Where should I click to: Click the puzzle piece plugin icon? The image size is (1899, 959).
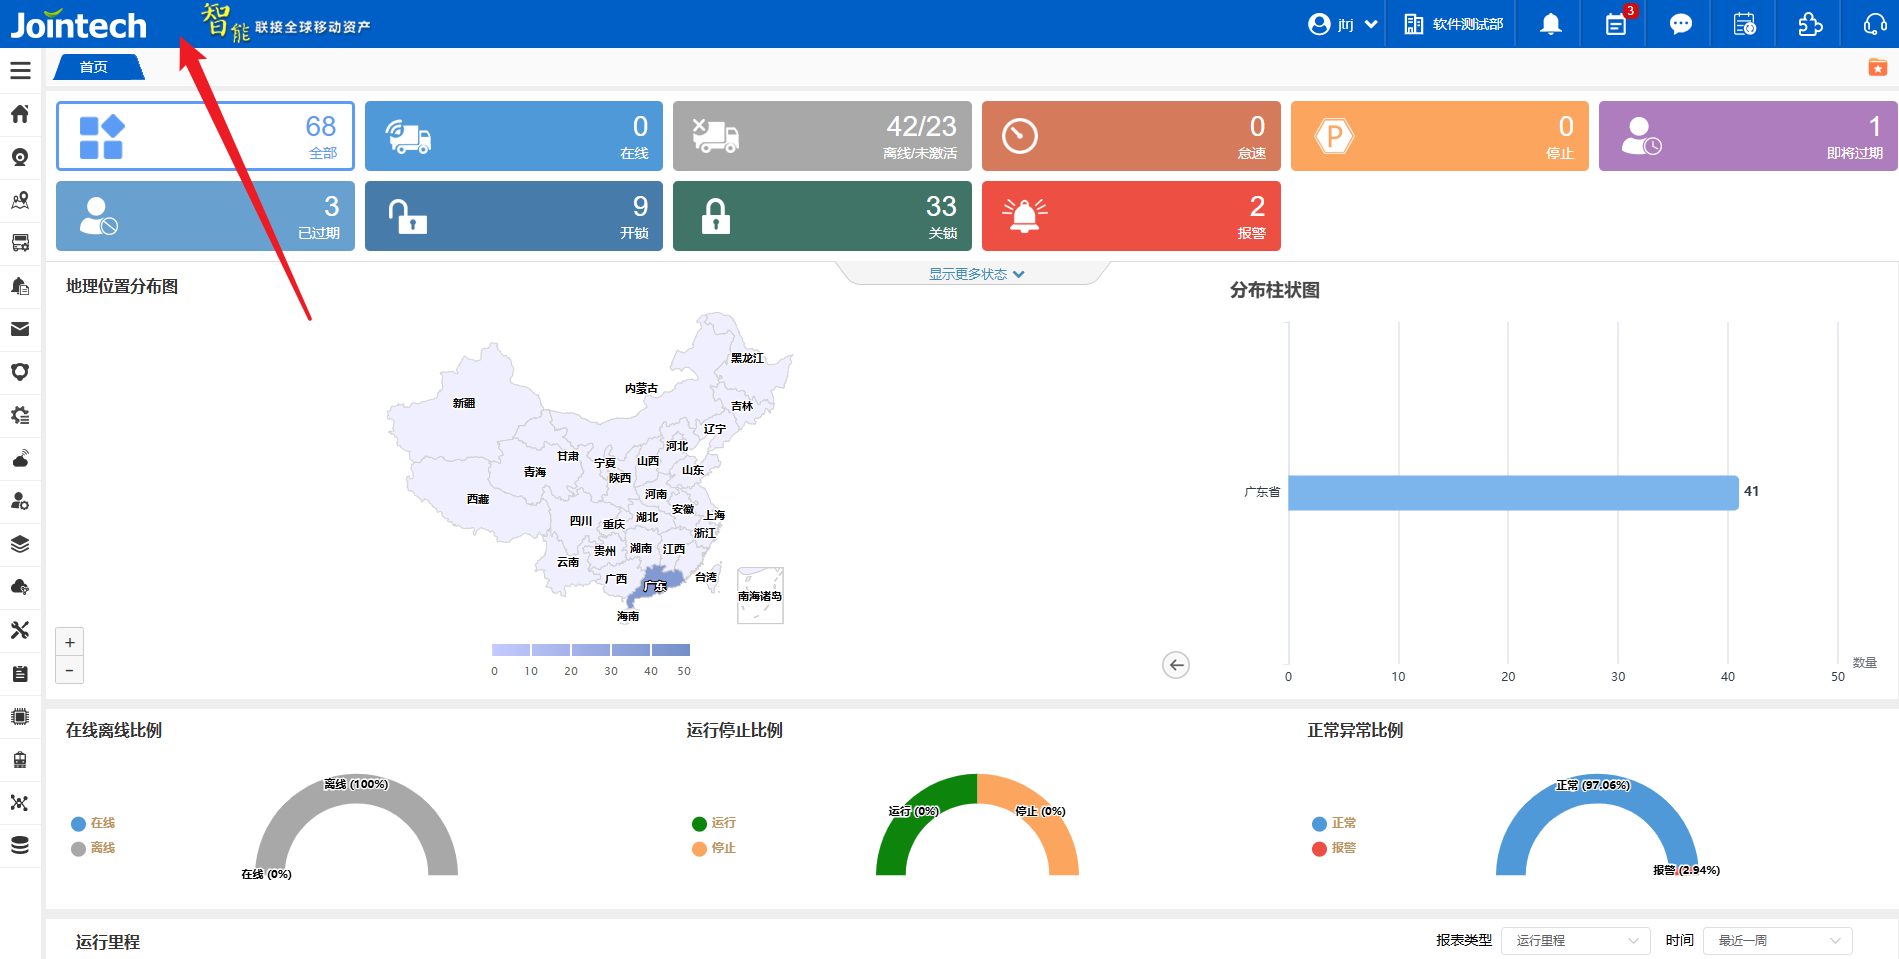click(1810, 24)
